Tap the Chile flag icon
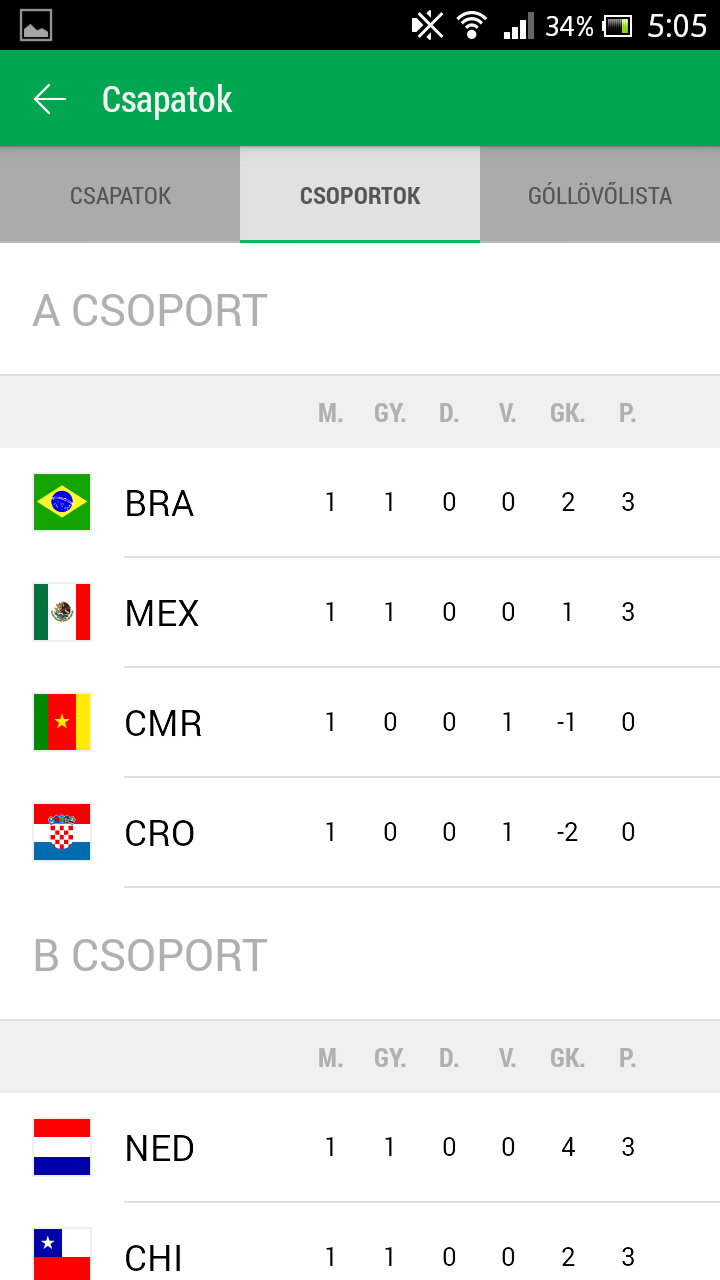Screen dimensions: 720x1280 [62, 1254]
